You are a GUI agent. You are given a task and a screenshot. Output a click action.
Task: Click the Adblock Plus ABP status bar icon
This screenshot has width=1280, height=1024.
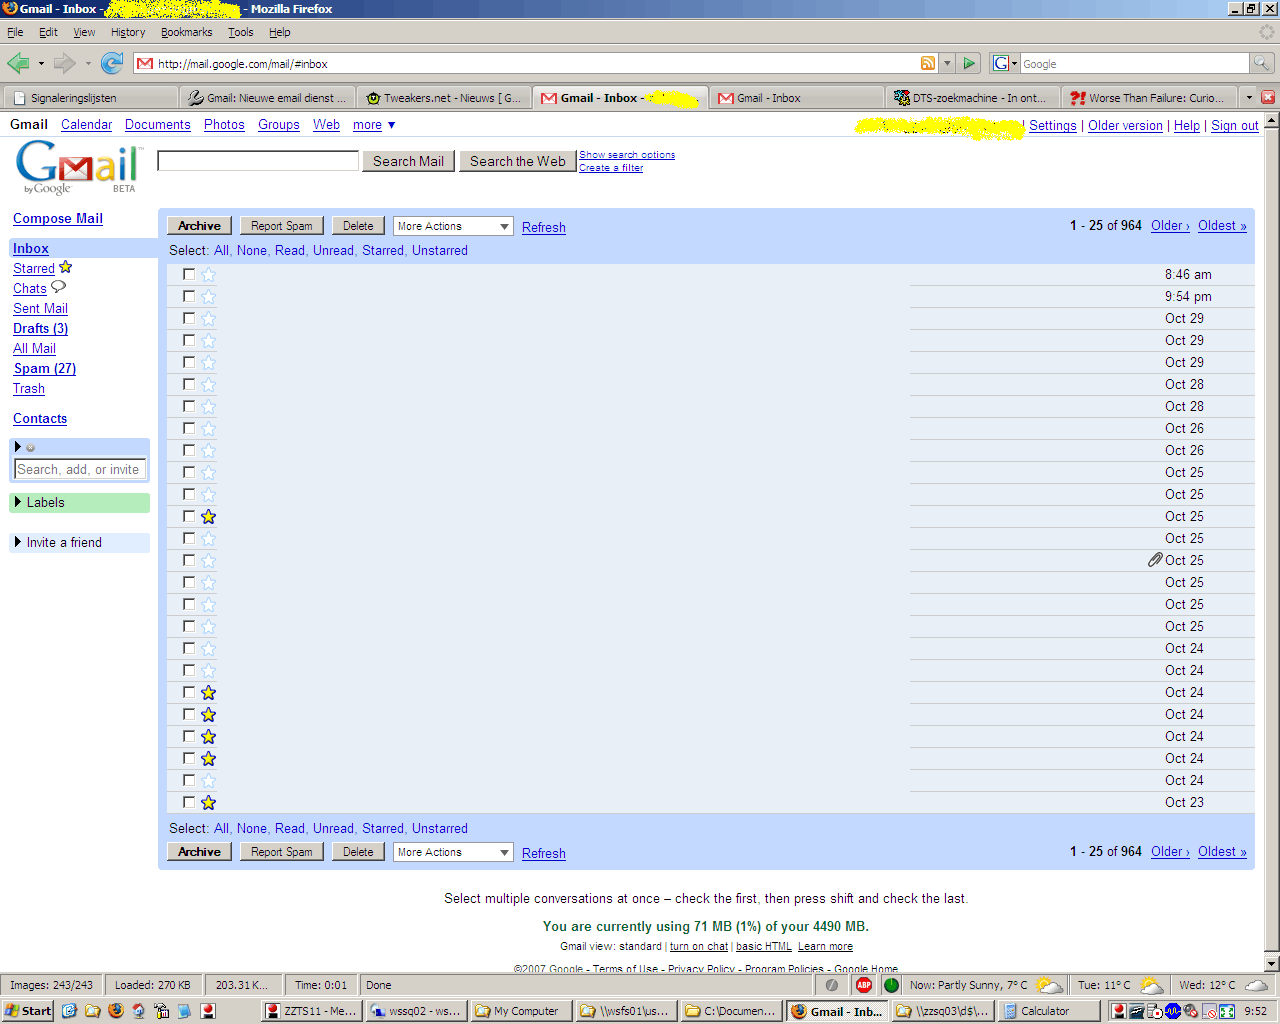tap(864, 985)
